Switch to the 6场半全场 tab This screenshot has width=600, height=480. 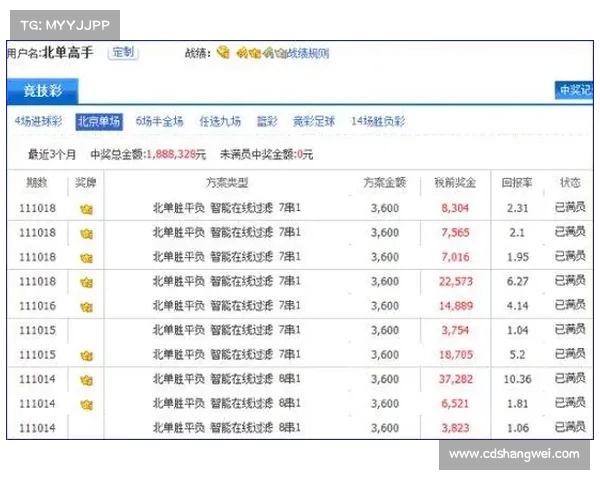click(159, 121)
